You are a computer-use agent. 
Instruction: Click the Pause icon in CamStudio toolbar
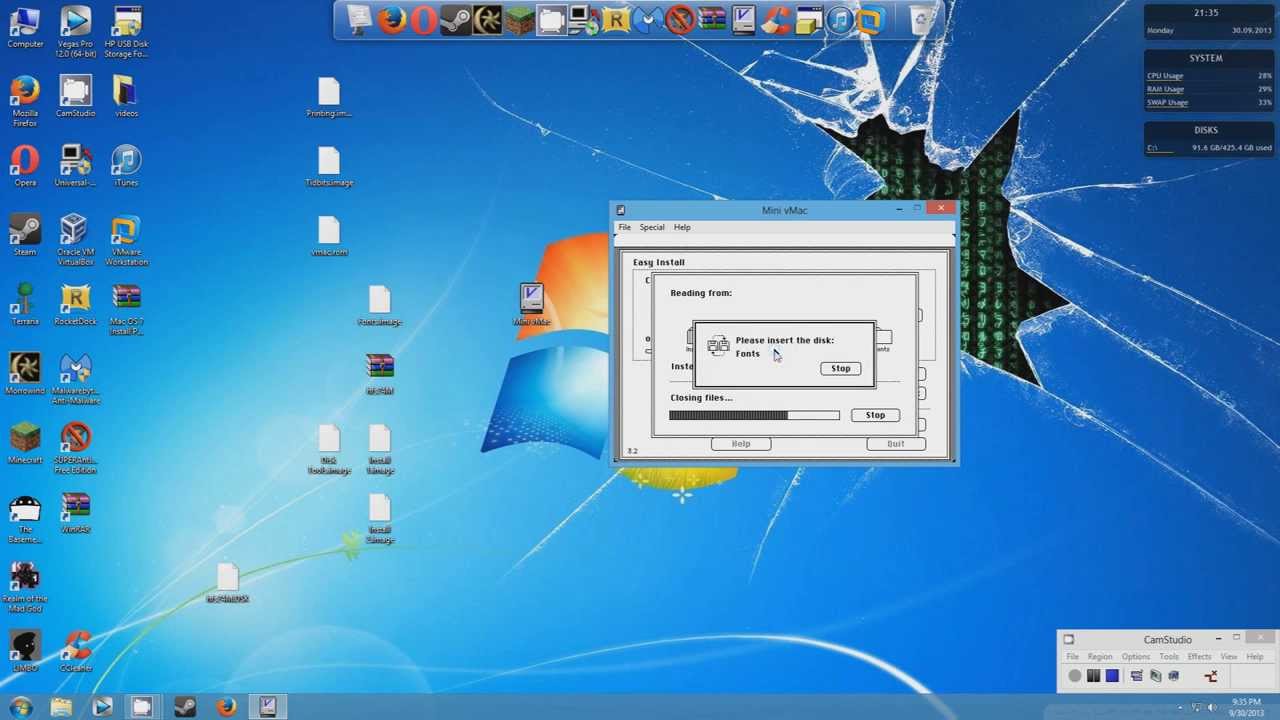tap(1093, 676)
